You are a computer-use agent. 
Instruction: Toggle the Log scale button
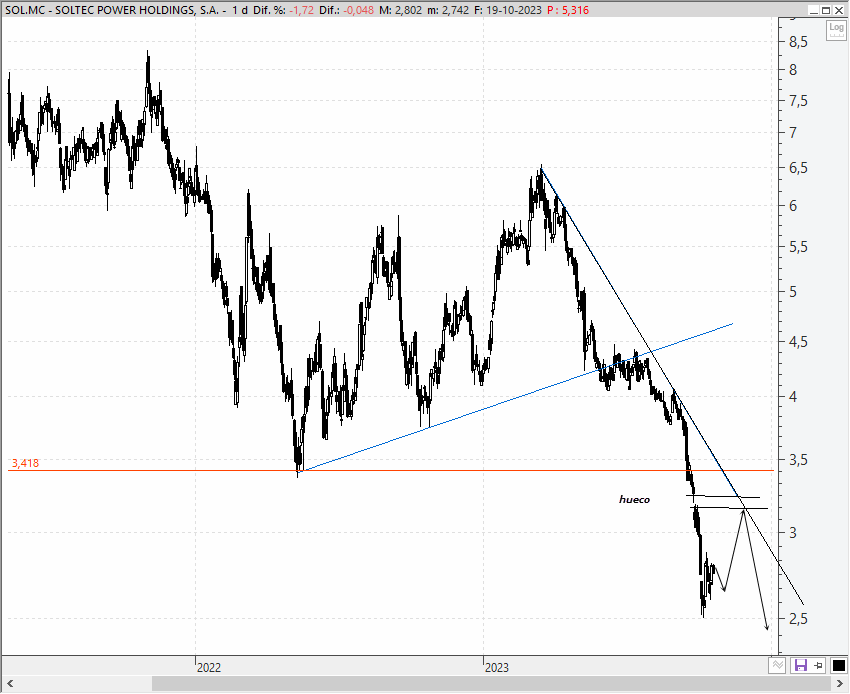coord(836,30)
